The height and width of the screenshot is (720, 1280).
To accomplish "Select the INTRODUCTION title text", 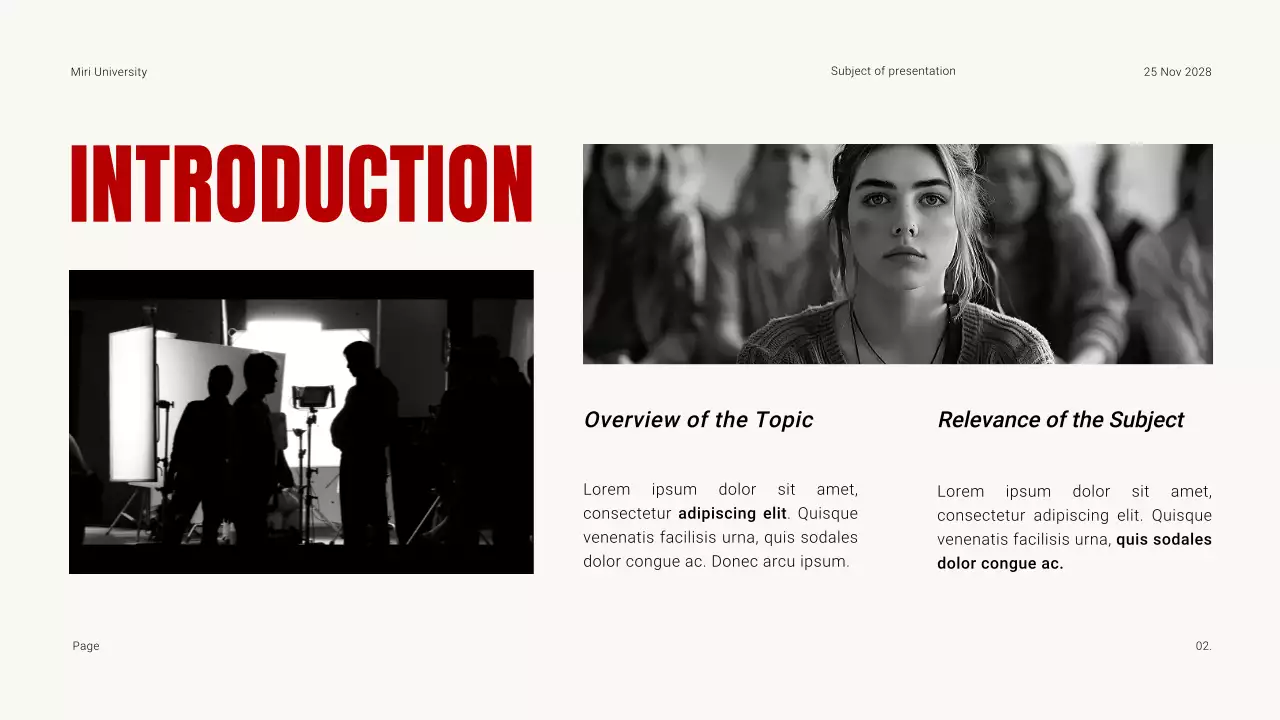I will [x=301, y=184].
